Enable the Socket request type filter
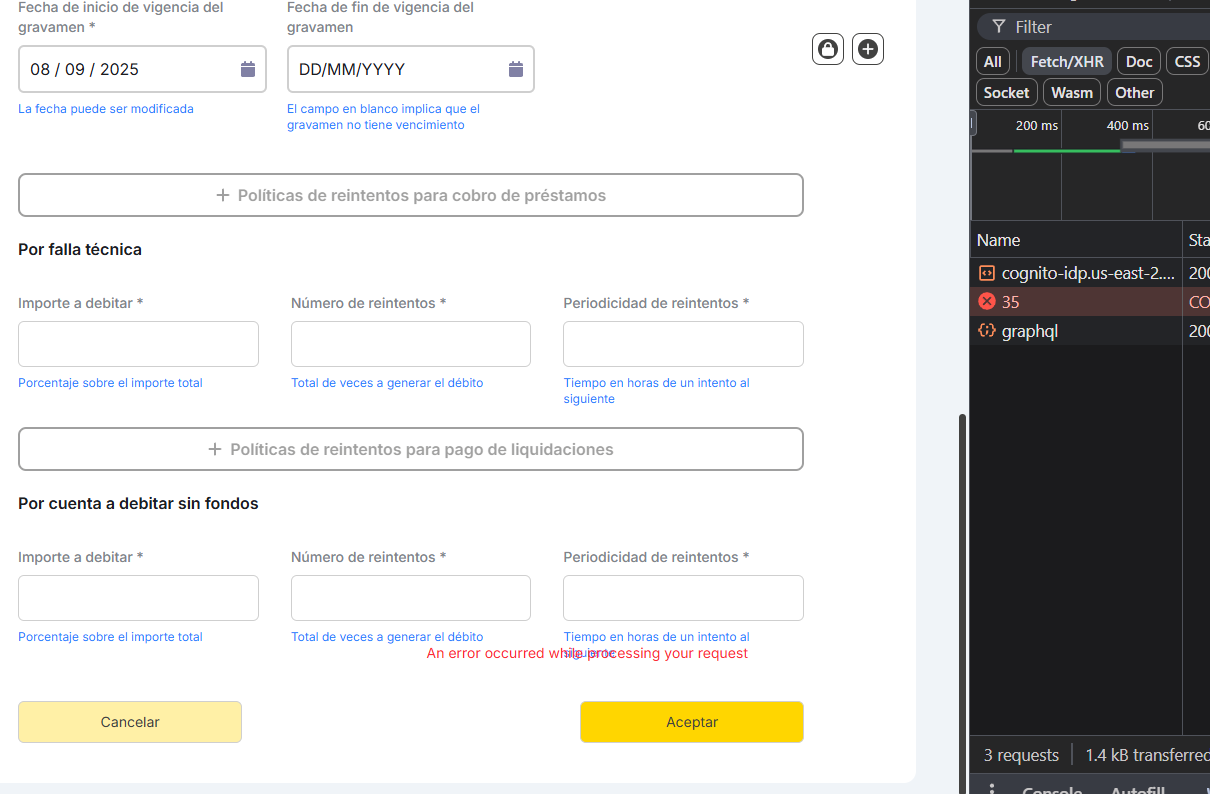The width and height of the screenshot is (1210, 794). click(x=1006, y=92)
